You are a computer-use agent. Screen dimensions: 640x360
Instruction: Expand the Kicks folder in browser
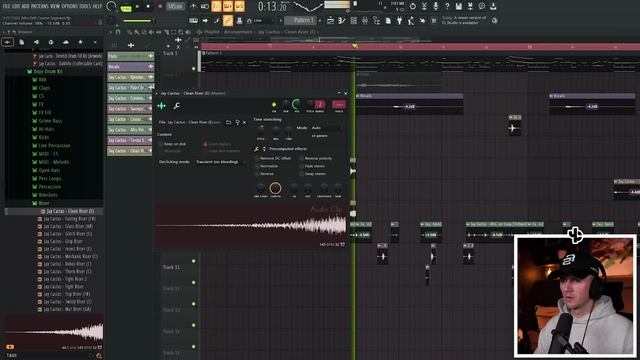tap(41, 137)
